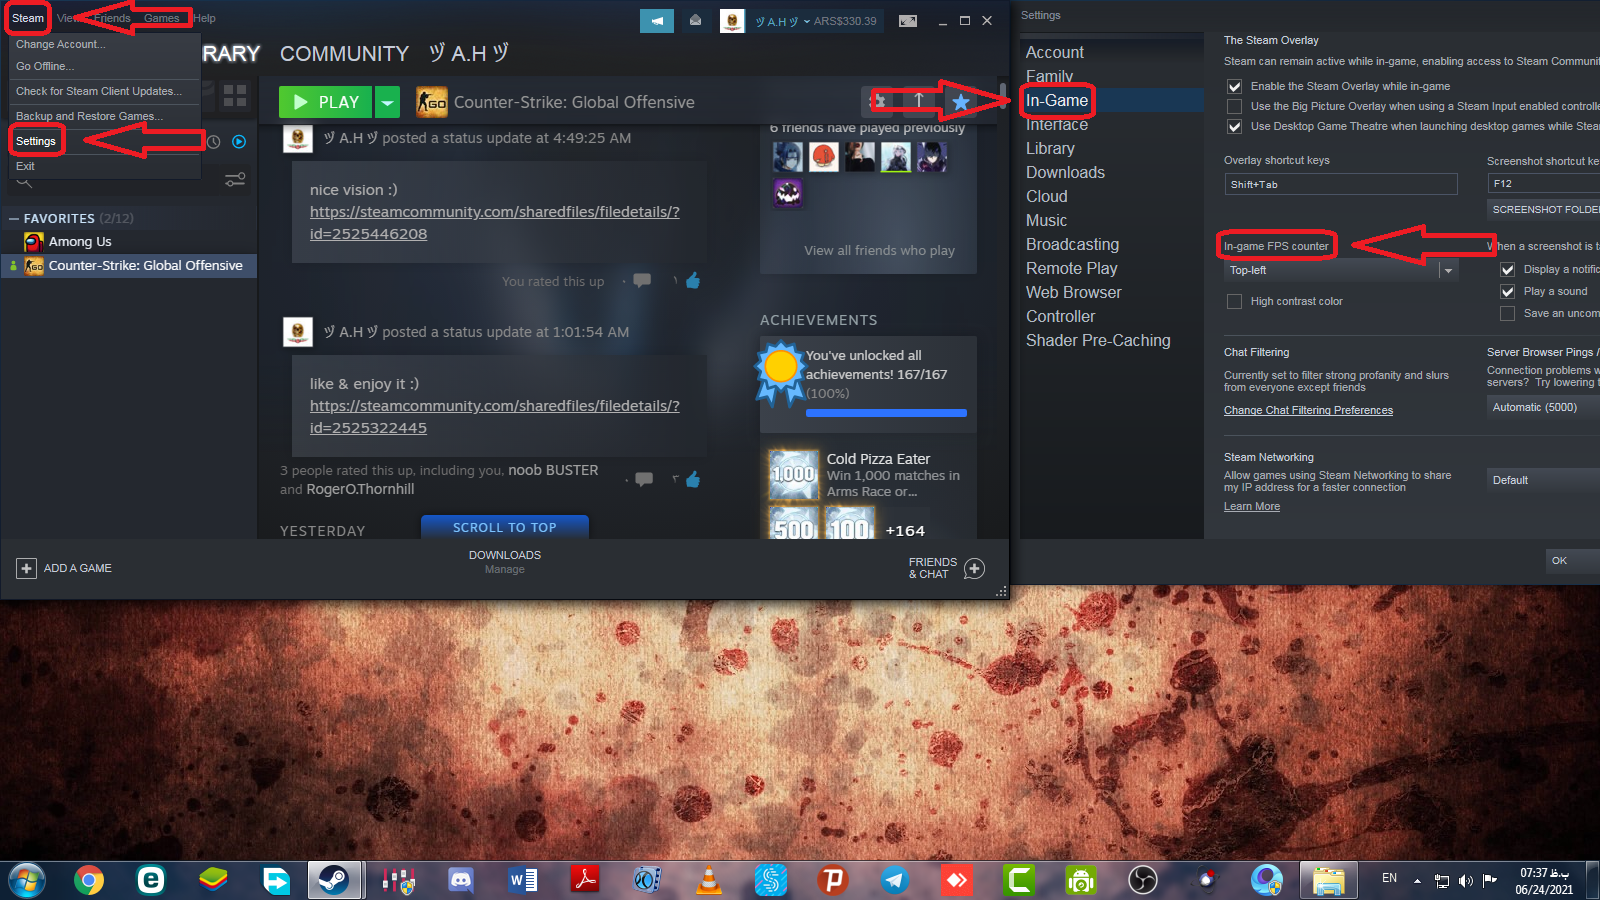Toggle Play a sound screenshot checkbox

(1508, 292)
